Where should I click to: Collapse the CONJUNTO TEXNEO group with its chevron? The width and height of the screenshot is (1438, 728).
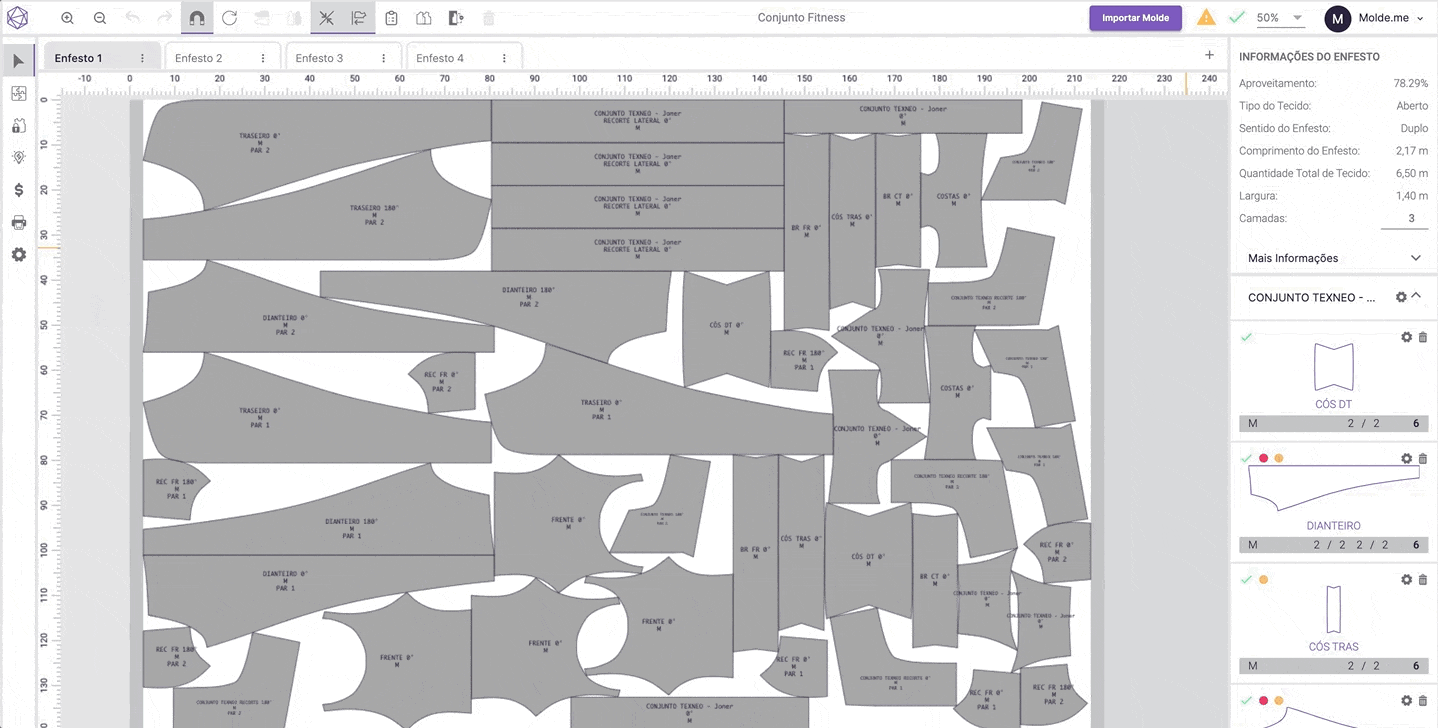[1416, 295]
